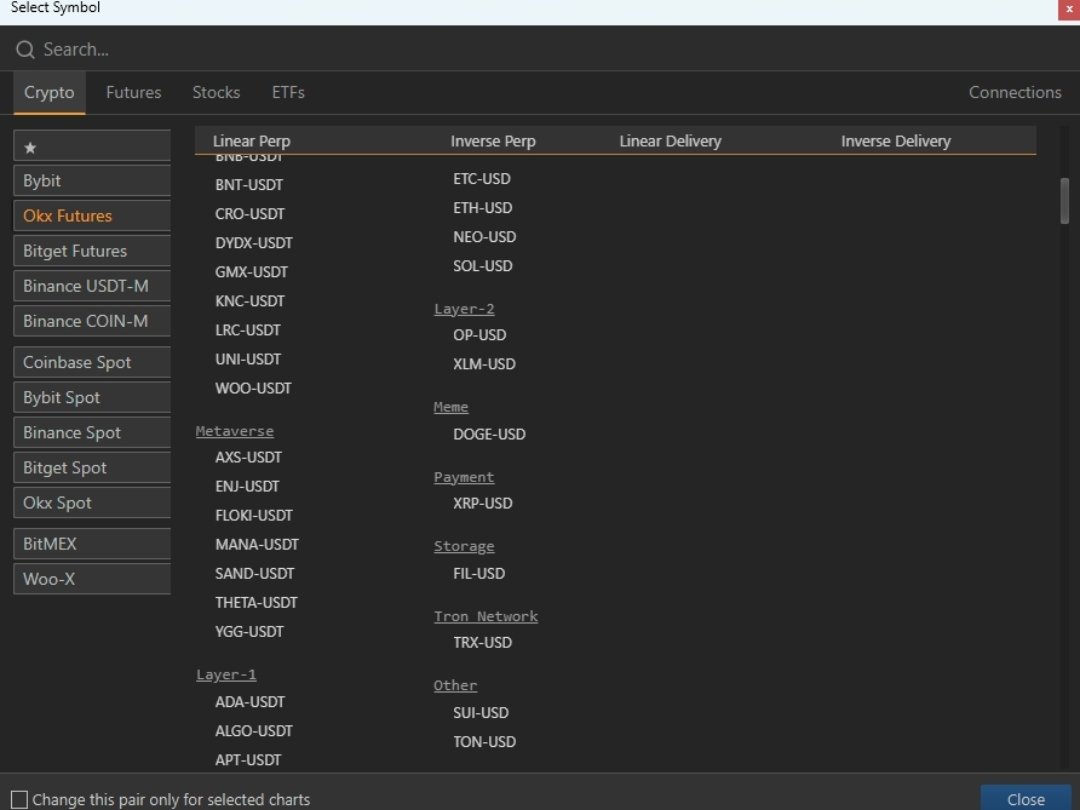This screenshot has height=810, width=1080.
Task: Pick symbol LRC-USDT
Action: (x=247, y=330)
